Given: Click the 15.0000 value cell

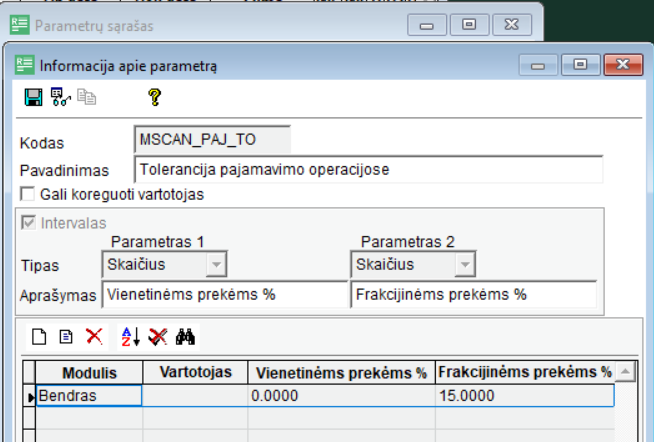Looking at the screenshot, I should pos(523,396).
